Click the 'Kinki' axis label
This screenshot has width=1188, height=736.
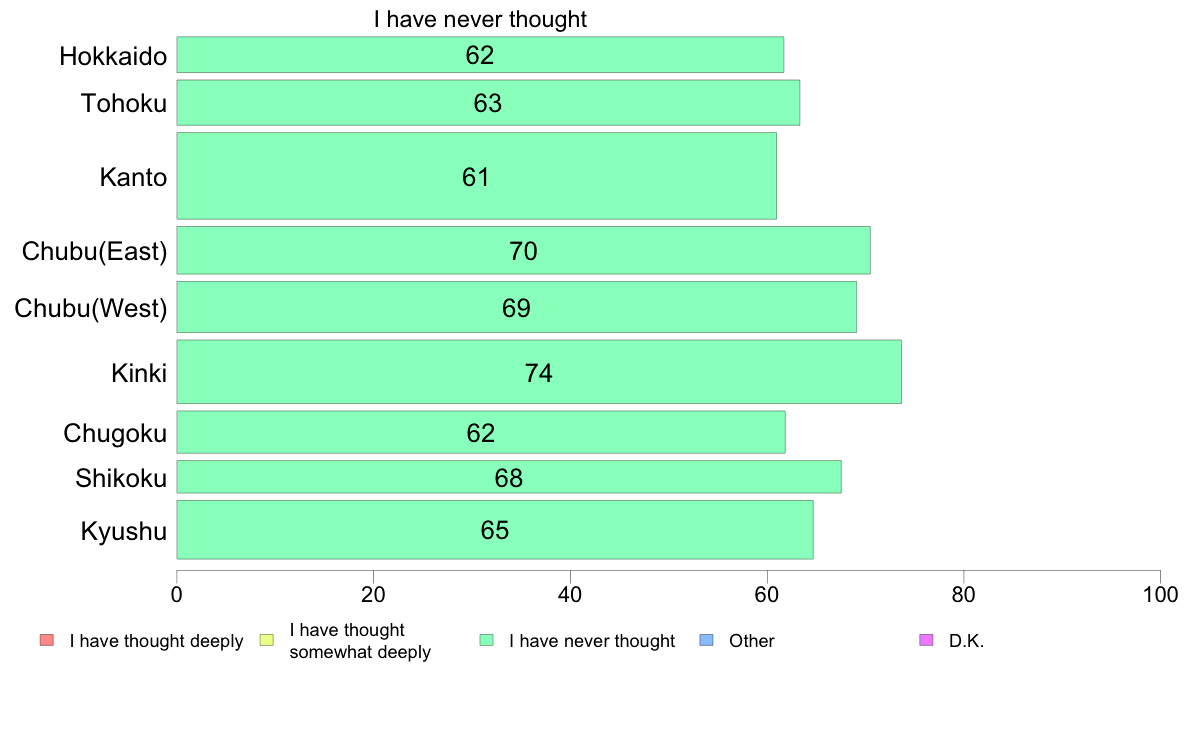pyautogui.click(x=139, y=373)
